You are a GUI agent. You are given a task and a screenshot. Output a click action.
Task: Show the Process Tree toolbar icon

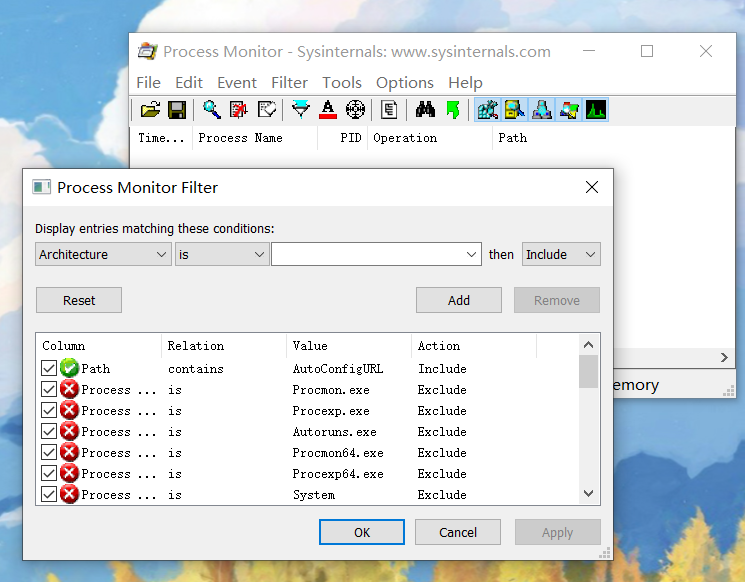tap(389, 110)
